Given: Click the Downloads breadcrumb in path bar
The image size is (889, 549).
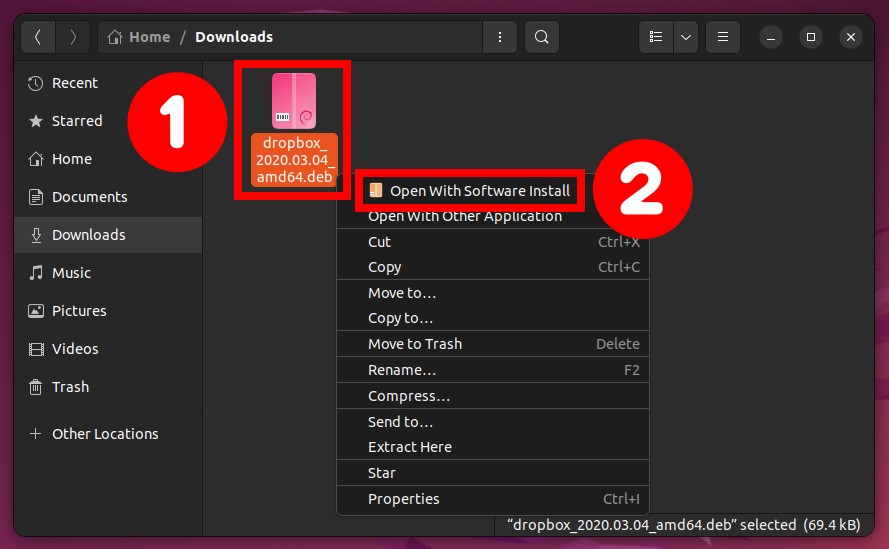Looking at the screenshot, I should 234,37.
